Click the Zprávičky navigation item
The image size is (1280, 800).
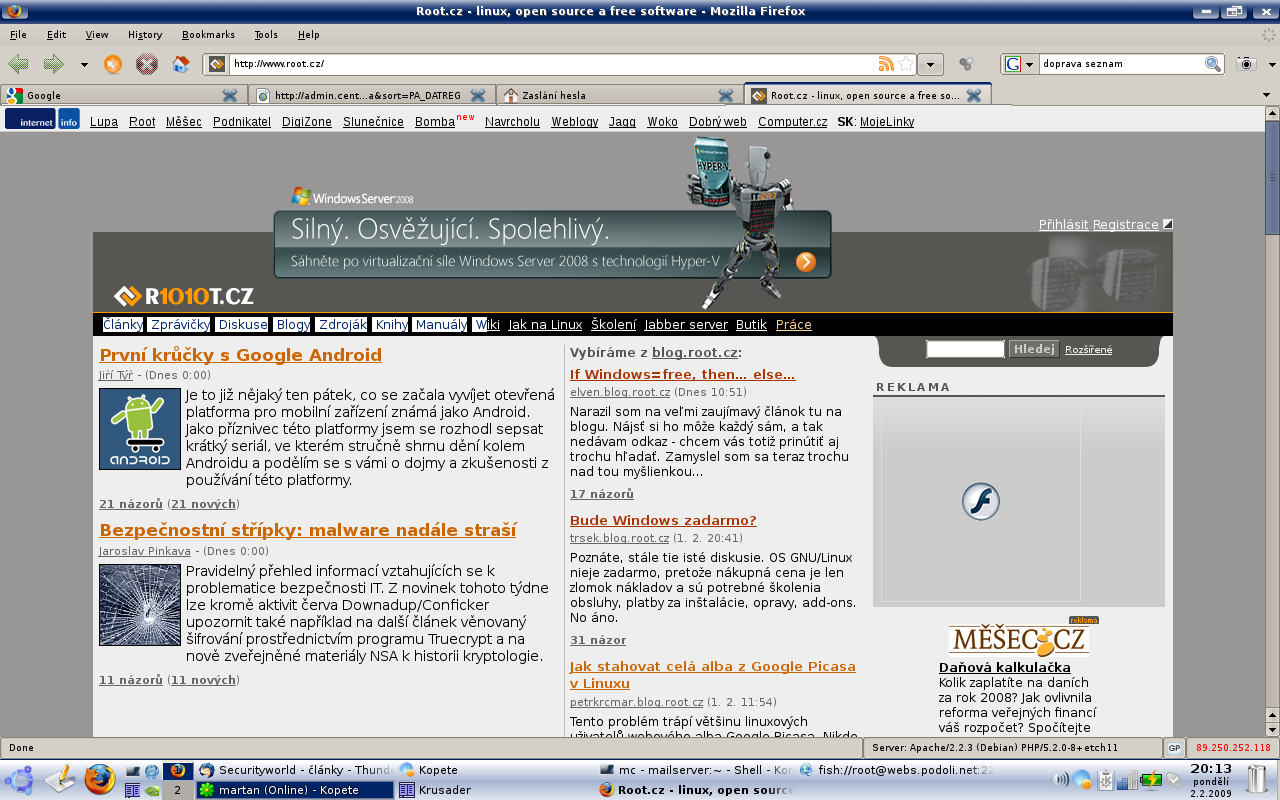click(x=180, y=325)
